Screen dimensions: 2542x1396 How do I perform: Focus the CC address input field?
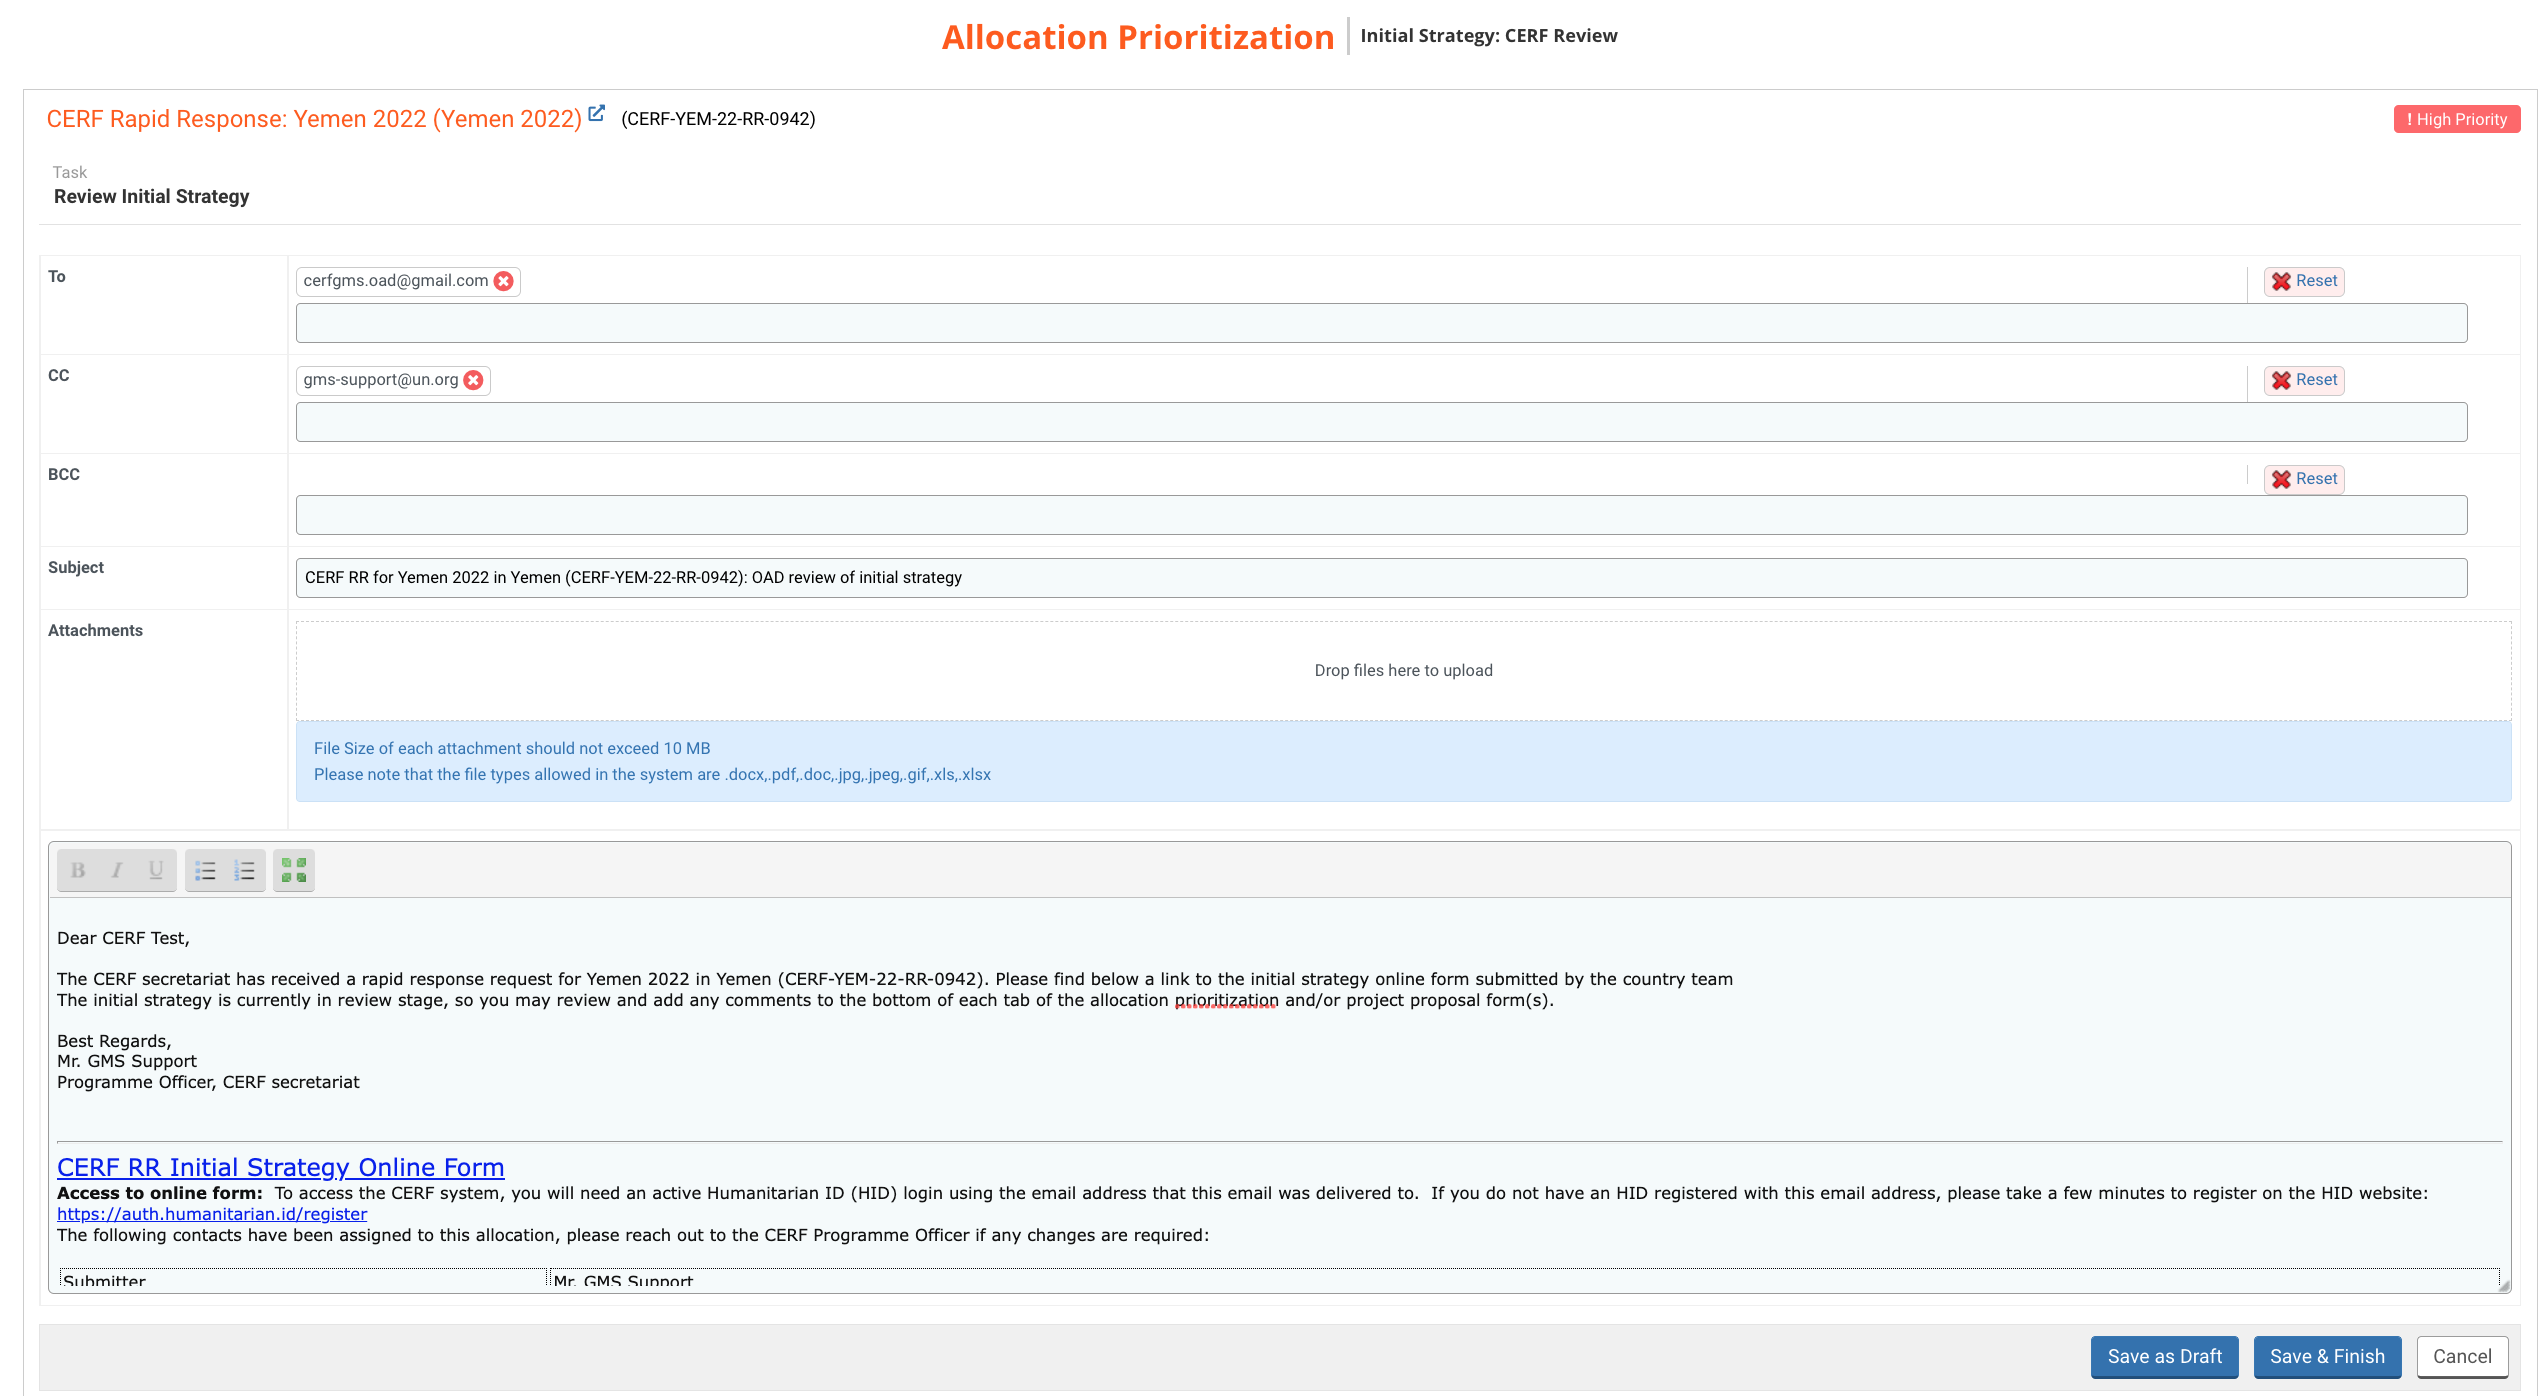click(1381, 422)
